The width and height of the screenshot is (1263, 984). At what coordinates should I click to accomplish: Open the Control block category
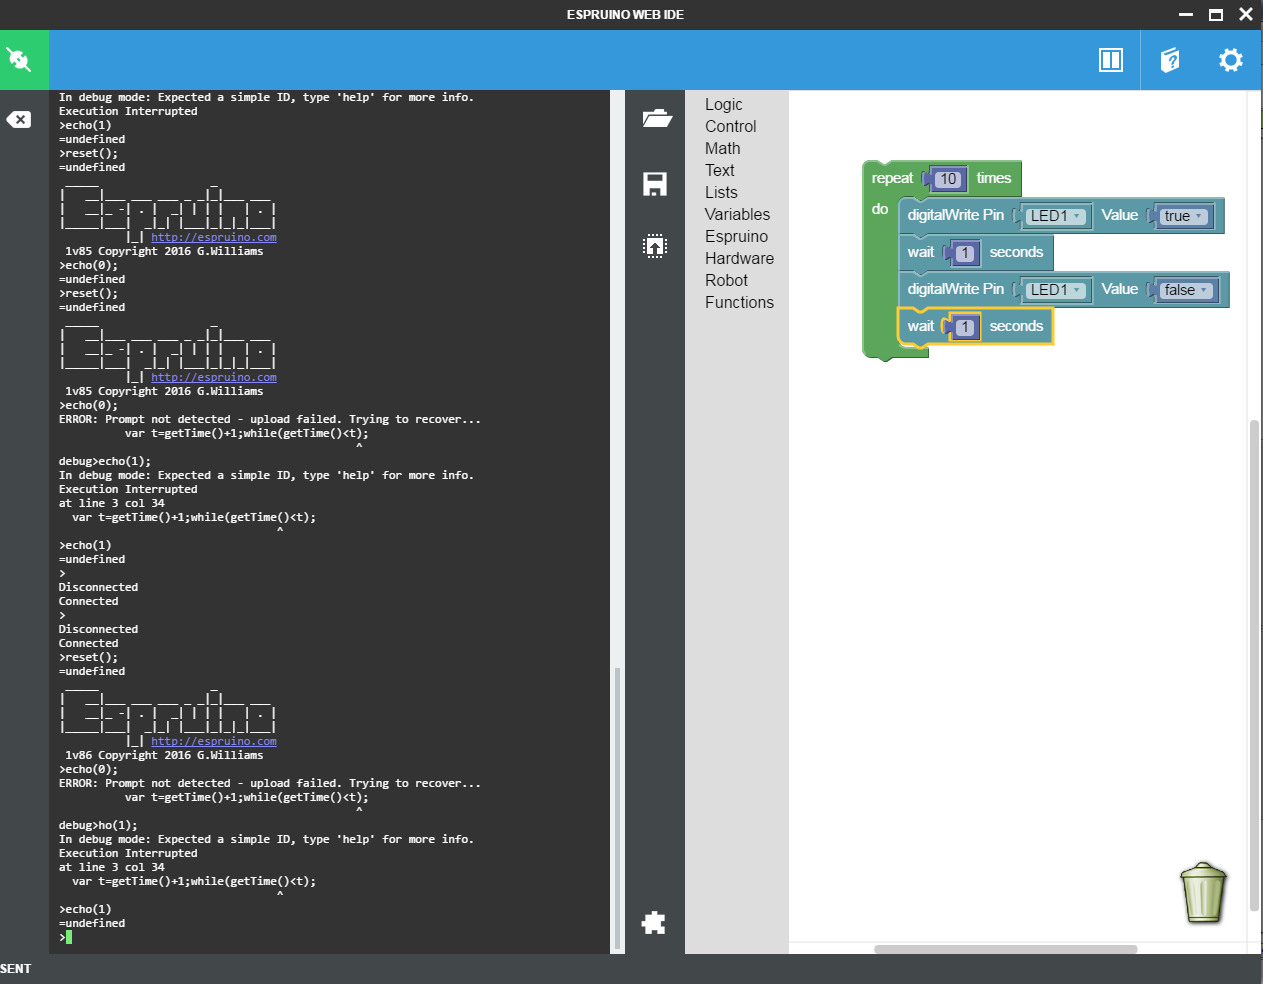click(x=731, y=126)
